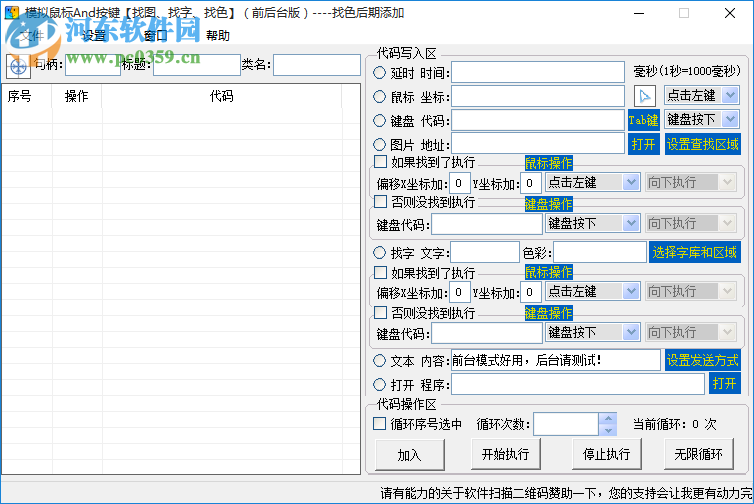Click the app icon in title bar

point(12,13)
